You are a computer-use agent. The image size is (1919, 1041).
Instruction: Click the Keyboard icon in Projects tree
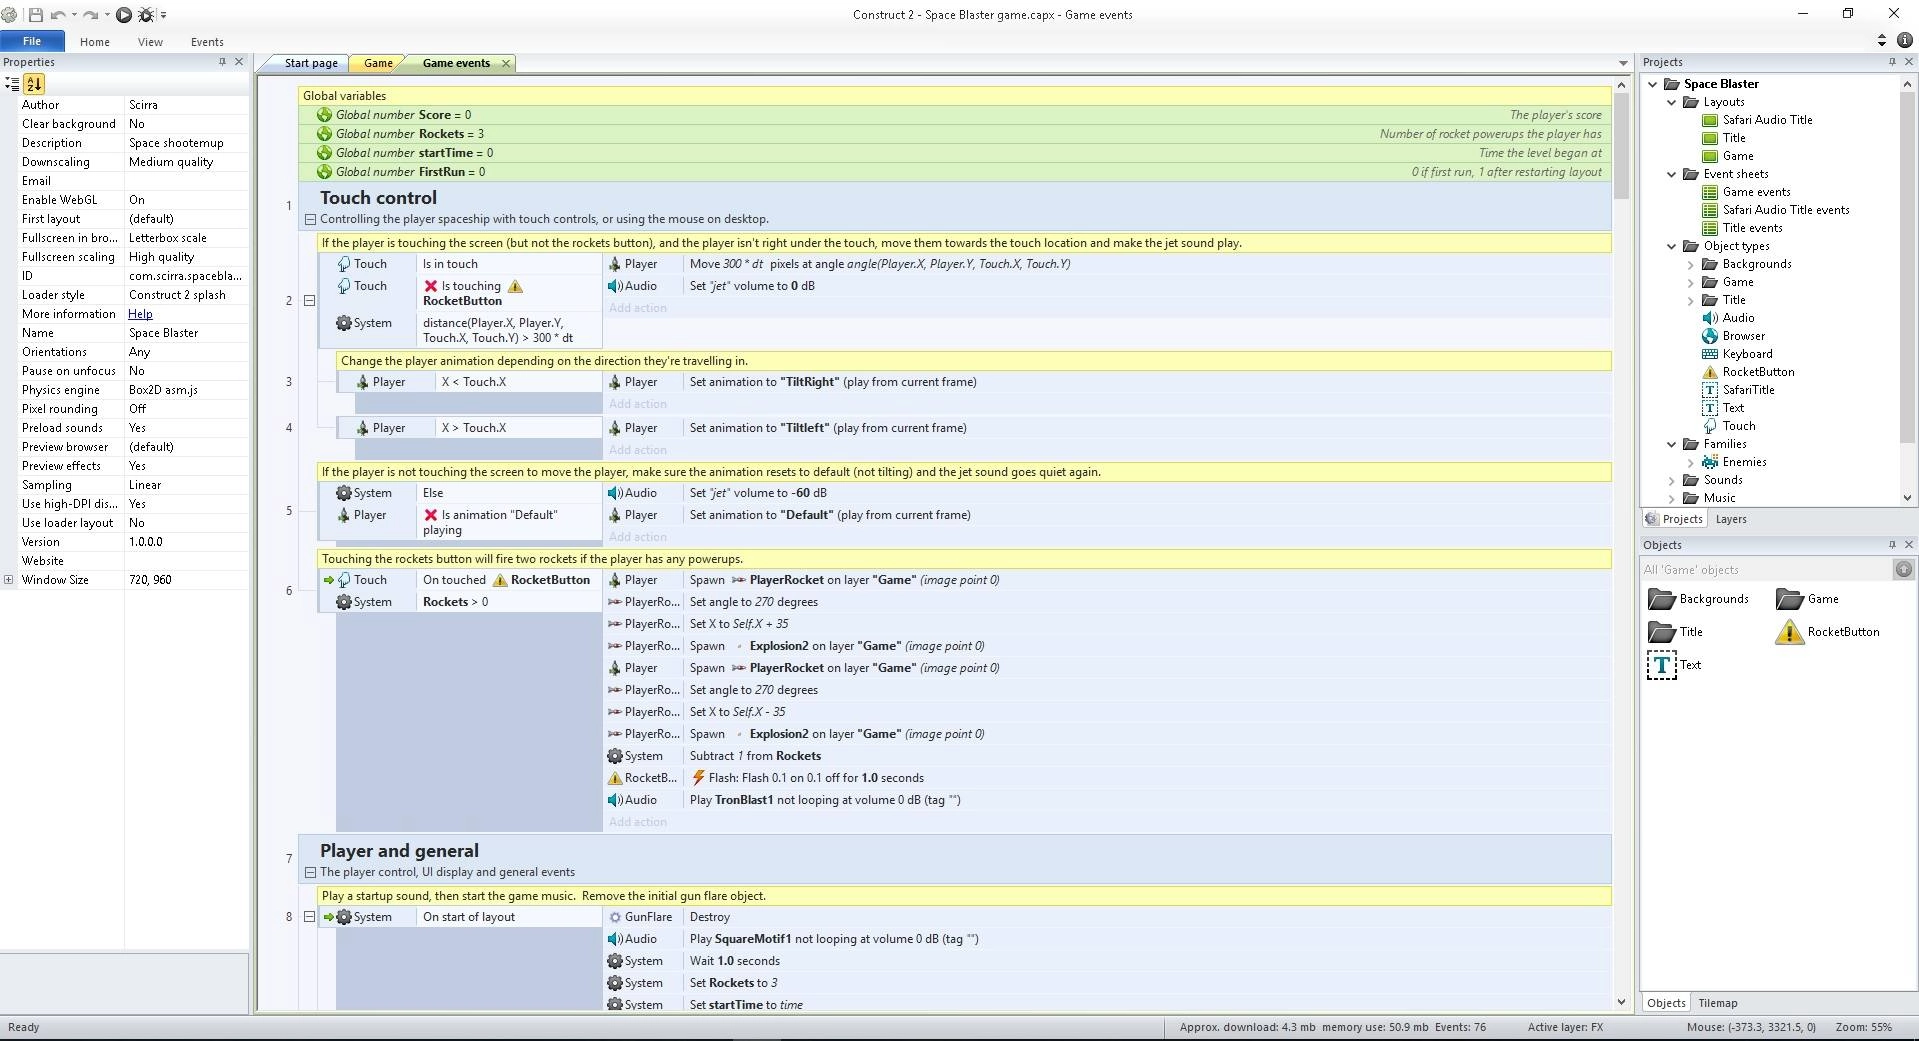(x=1710, y=354)
